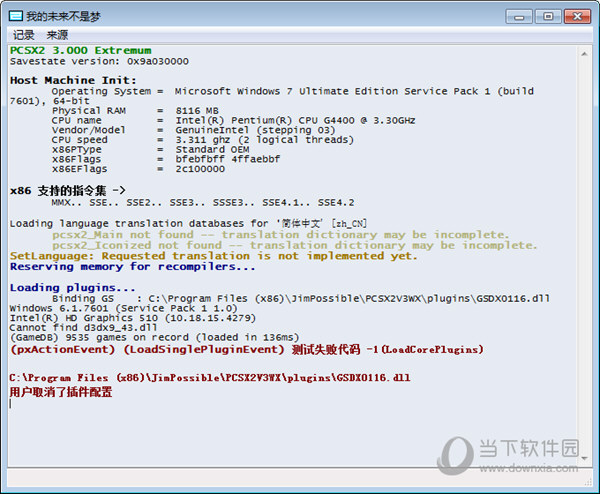
Task: Click the 'x86PType = Standard OEM' line
Action: pyautogui.click(x=150, y=150)
